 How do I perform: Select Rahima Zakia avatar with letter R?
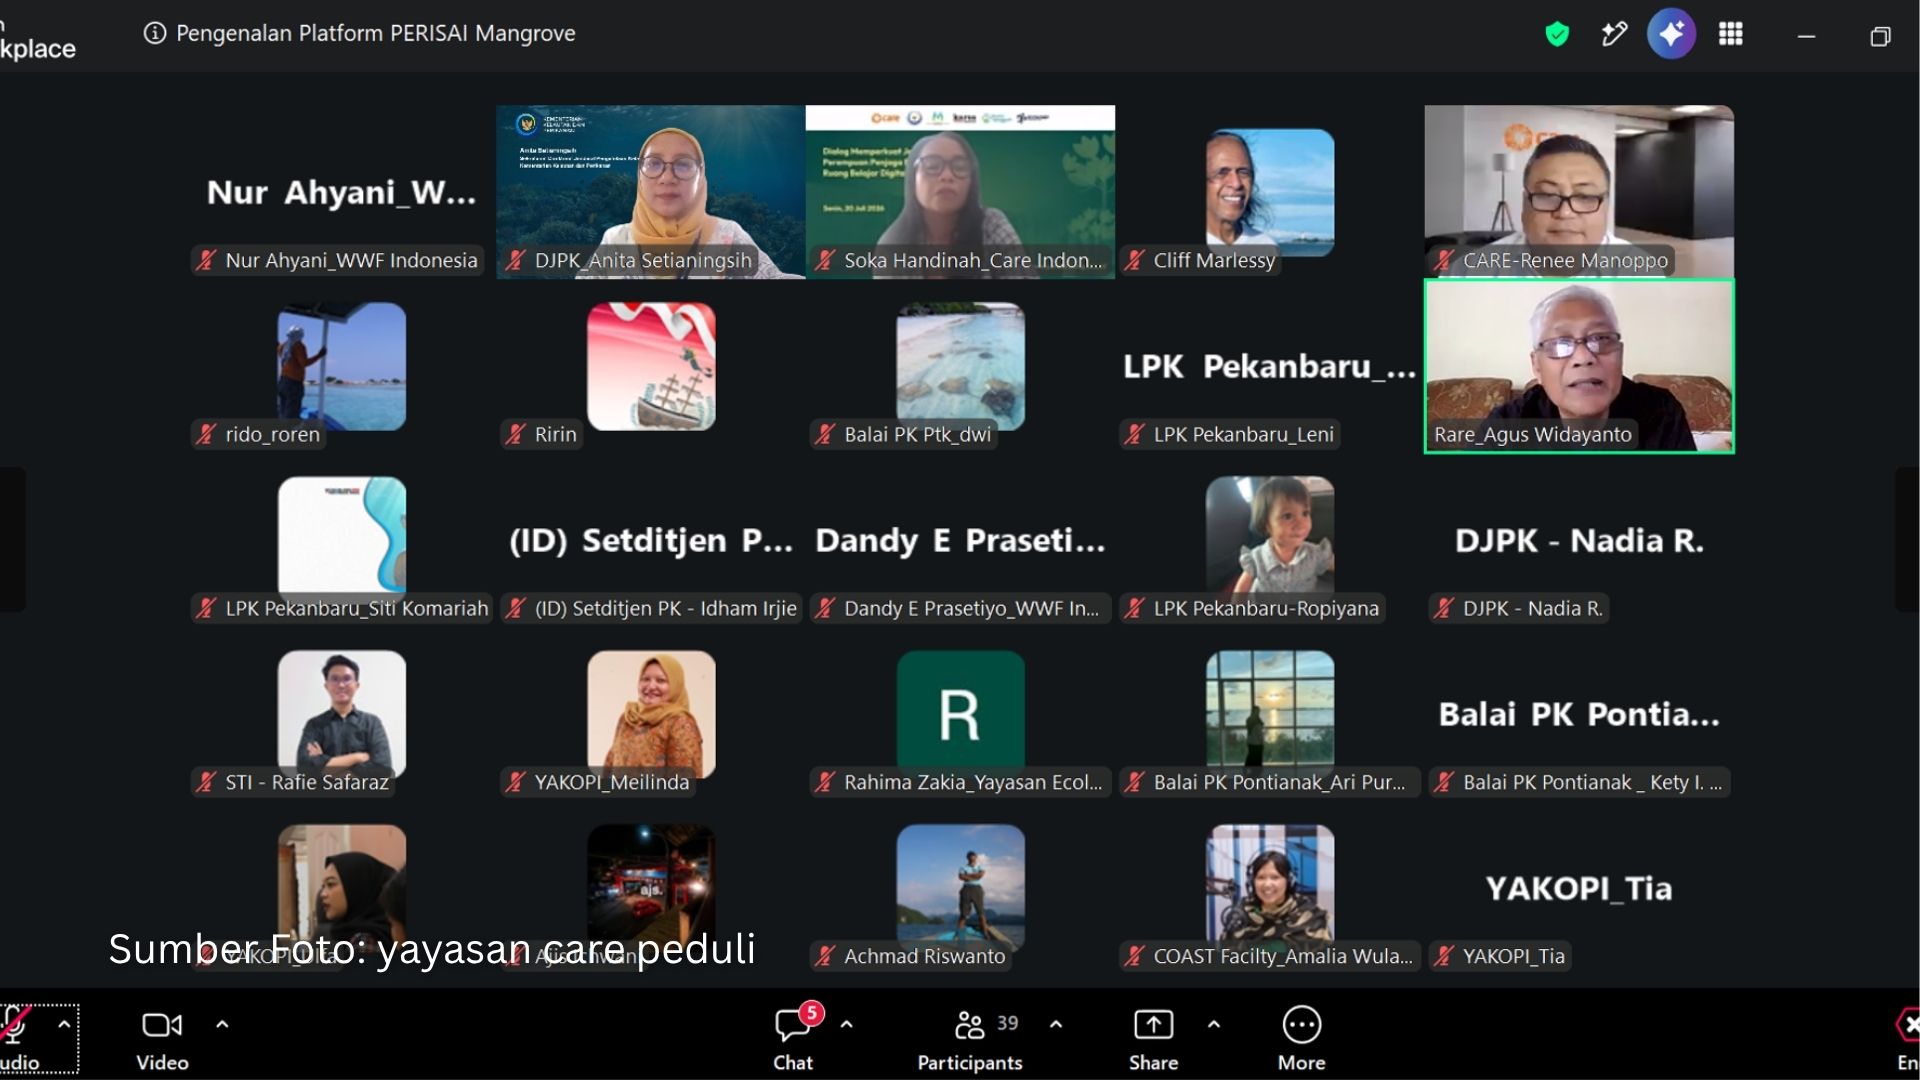coord(961,714)
